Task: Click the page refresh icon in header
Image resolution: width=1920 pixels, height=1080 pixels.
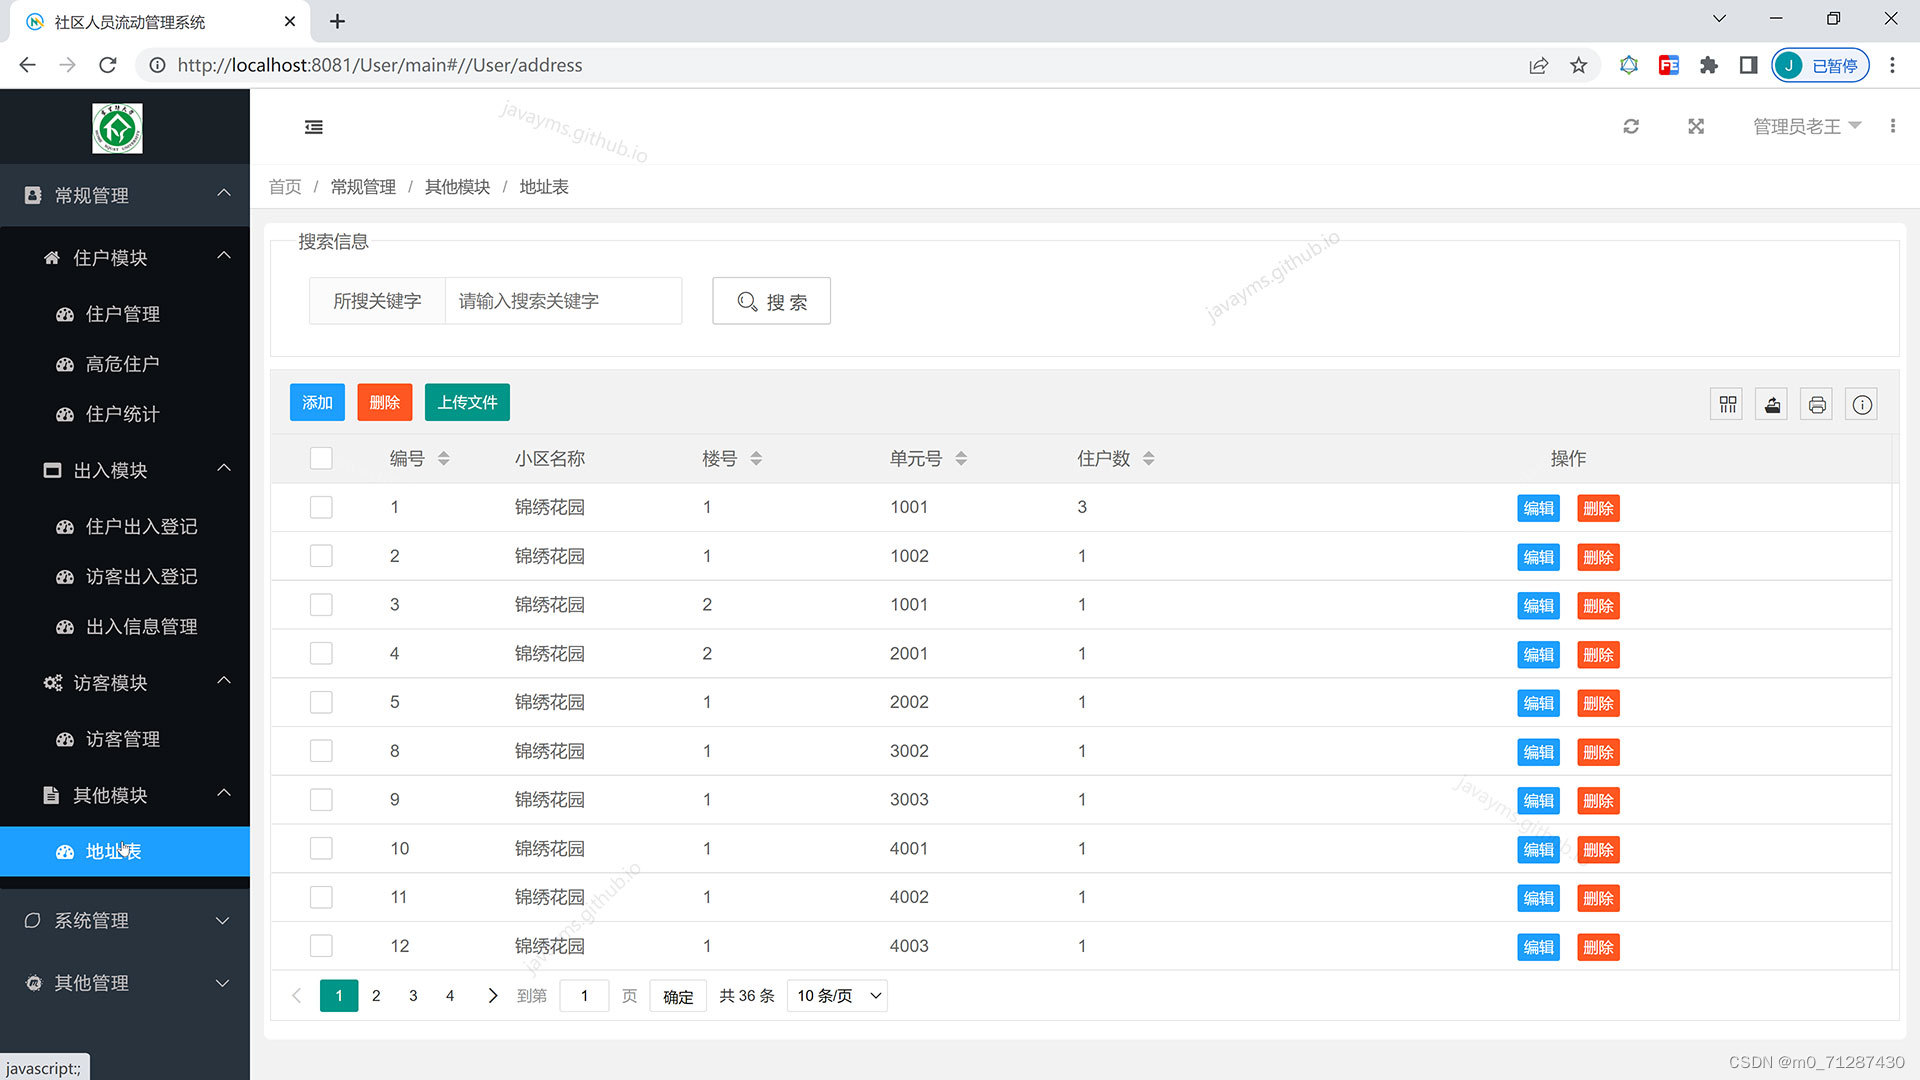Action: click(1631, 127)
